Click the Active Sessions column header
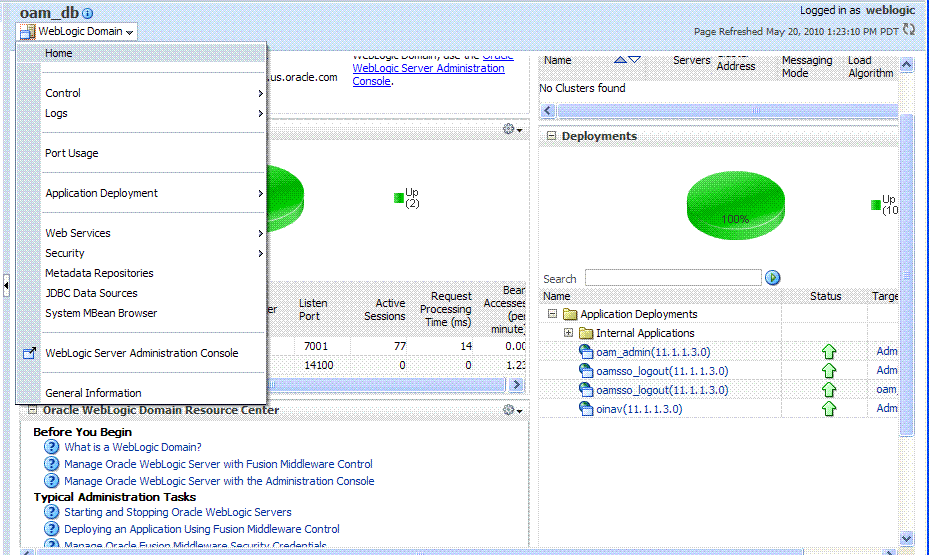The image size is (941, 555). (x=384, y=310)
